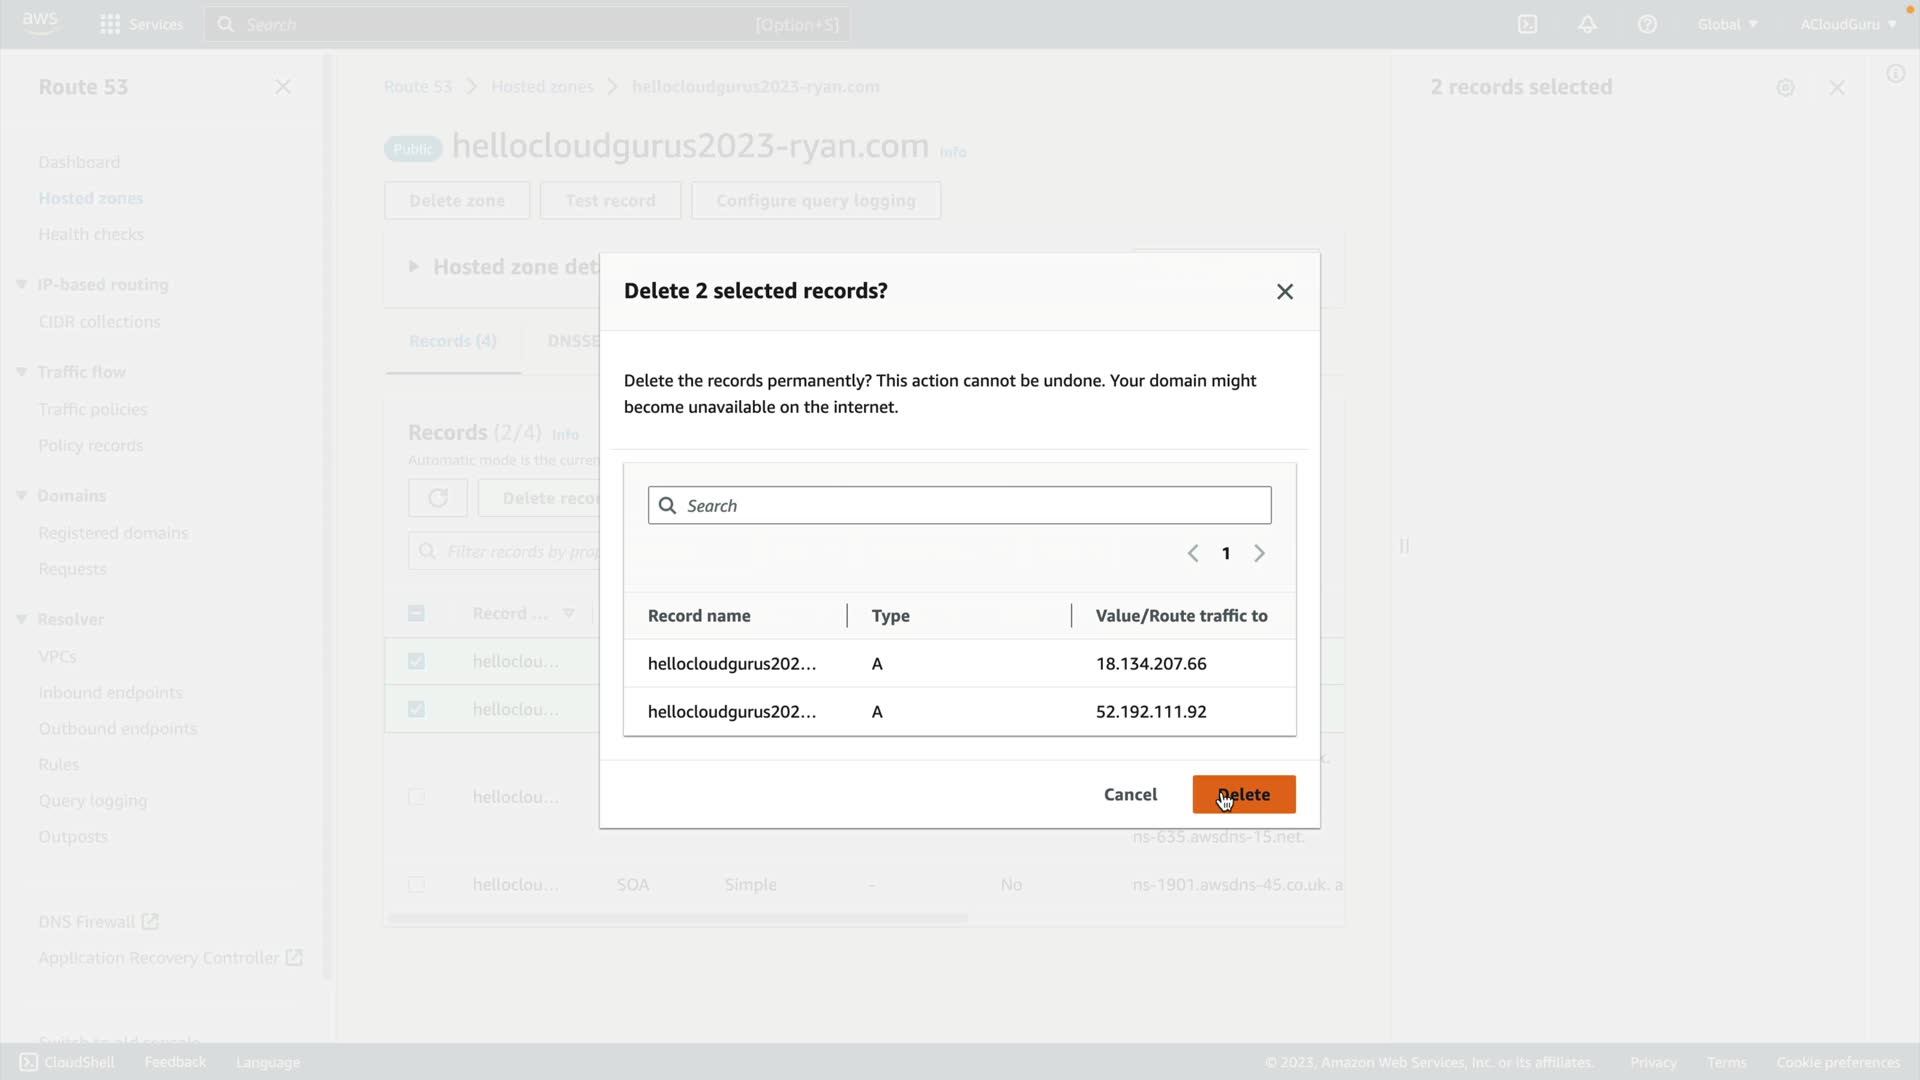Click the AWS logo home icon
This screenshot has width=1920, height=1080.
pos(40,23)
